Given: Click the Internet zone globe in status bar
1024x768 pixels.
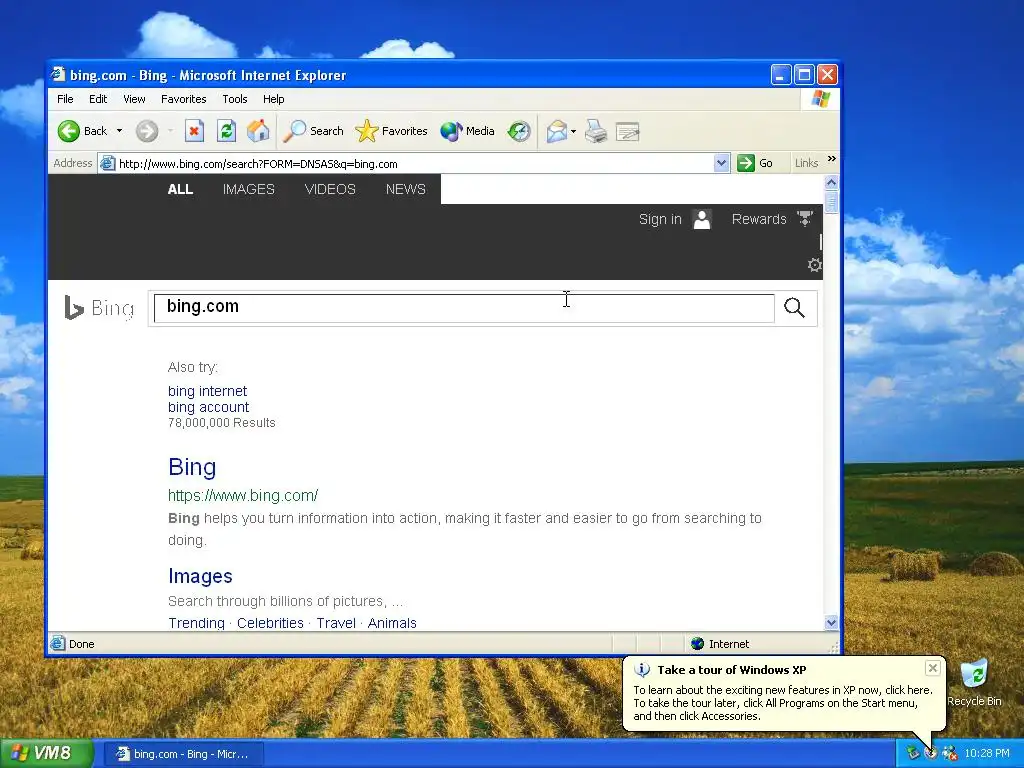Looking at the screenshot, I should (x=697, y=644).
